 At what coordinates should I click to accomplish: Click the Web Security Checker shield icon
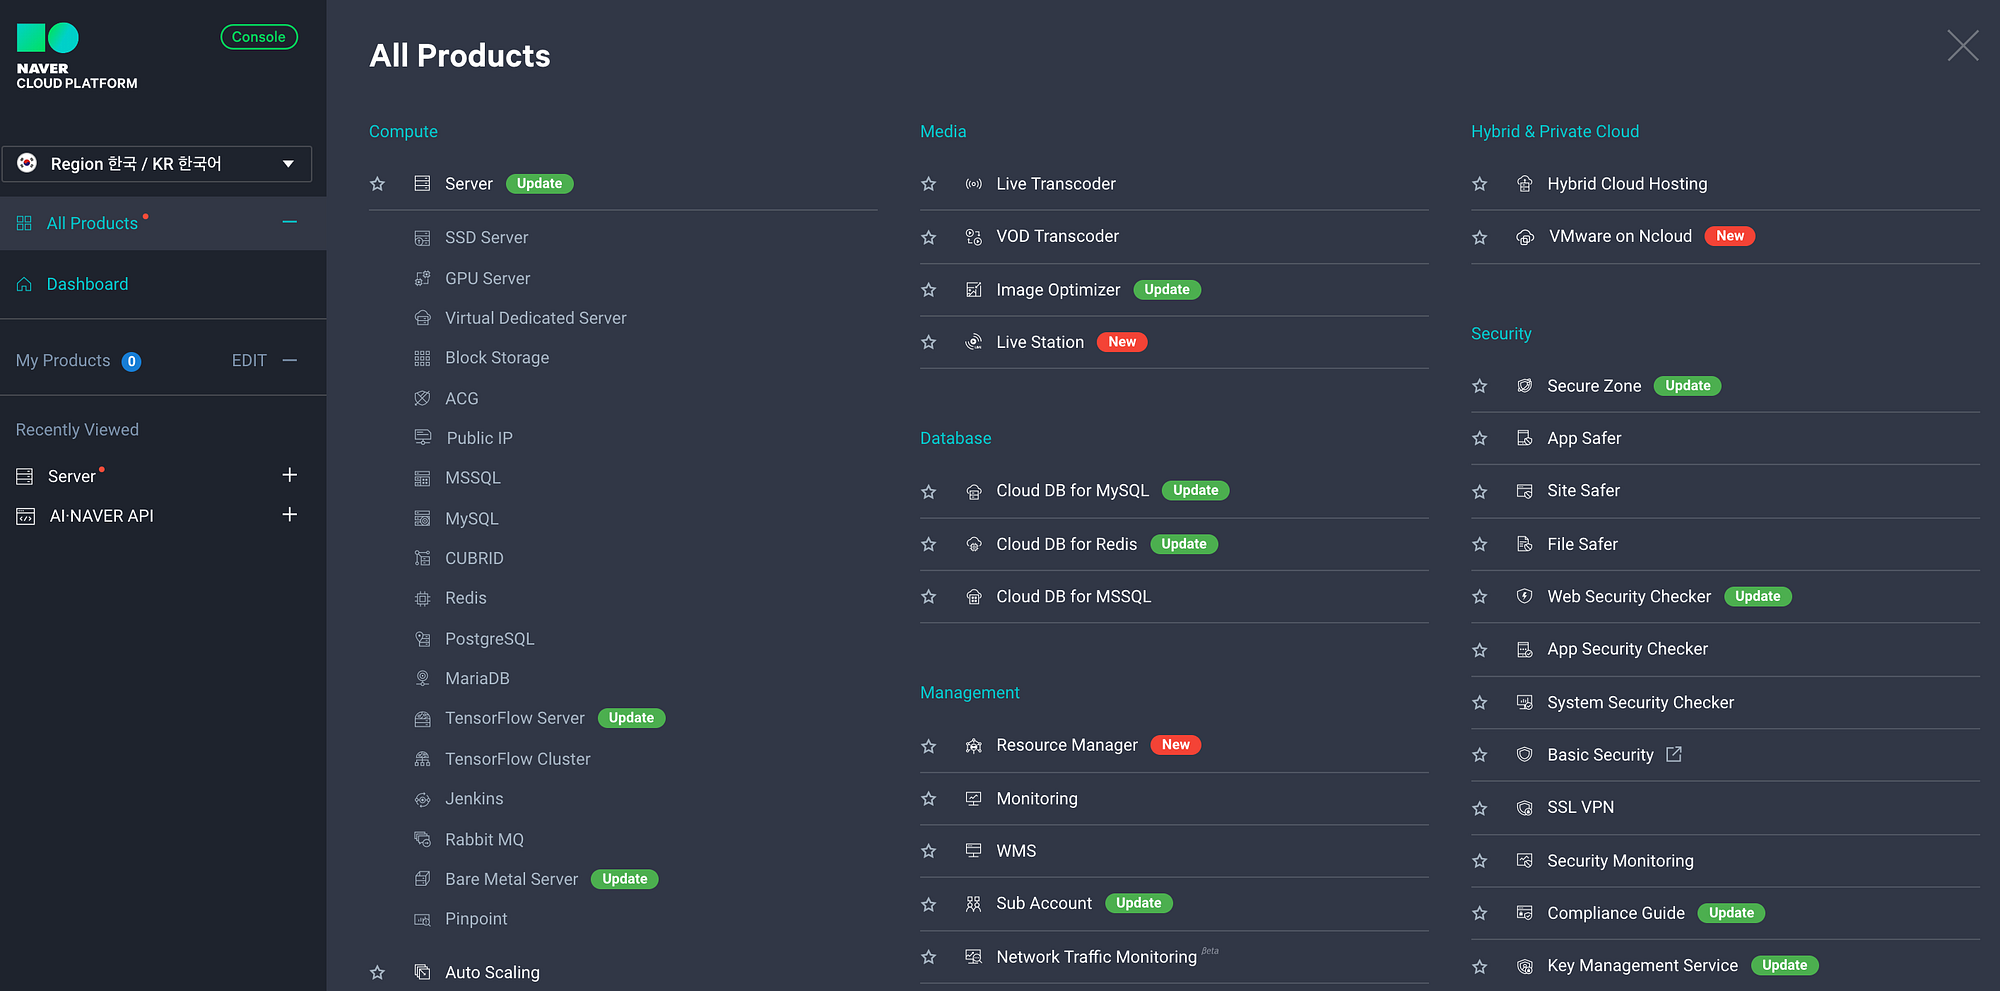[x=1524, y=597]
